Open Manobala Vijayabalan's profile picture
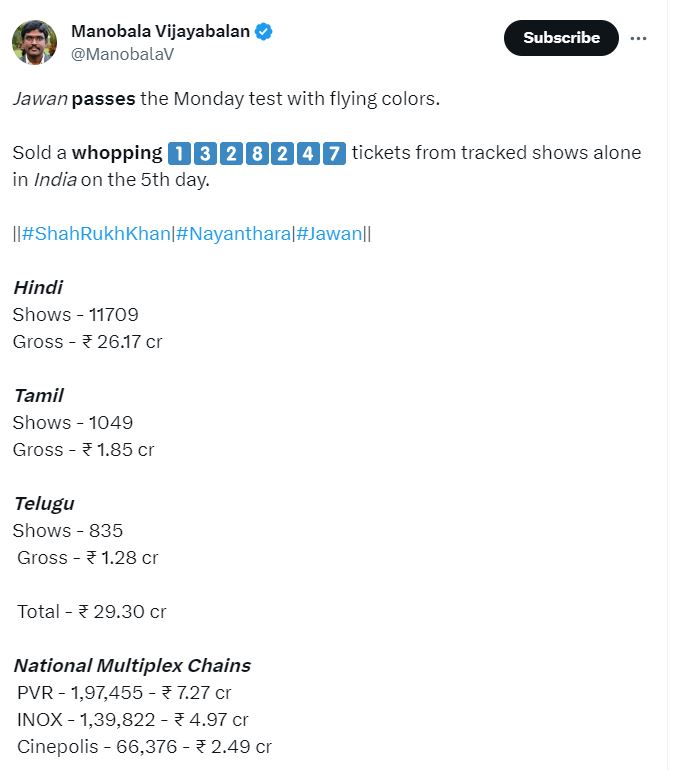This screenshot has height=771, width=683. (x=34, y=42)
